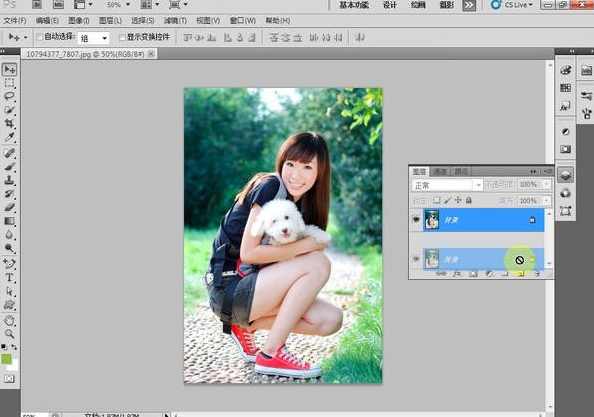Viewport: 594px width, 417px height.
Task: Open the arrange documents dropdown
Action: [150, 5]
